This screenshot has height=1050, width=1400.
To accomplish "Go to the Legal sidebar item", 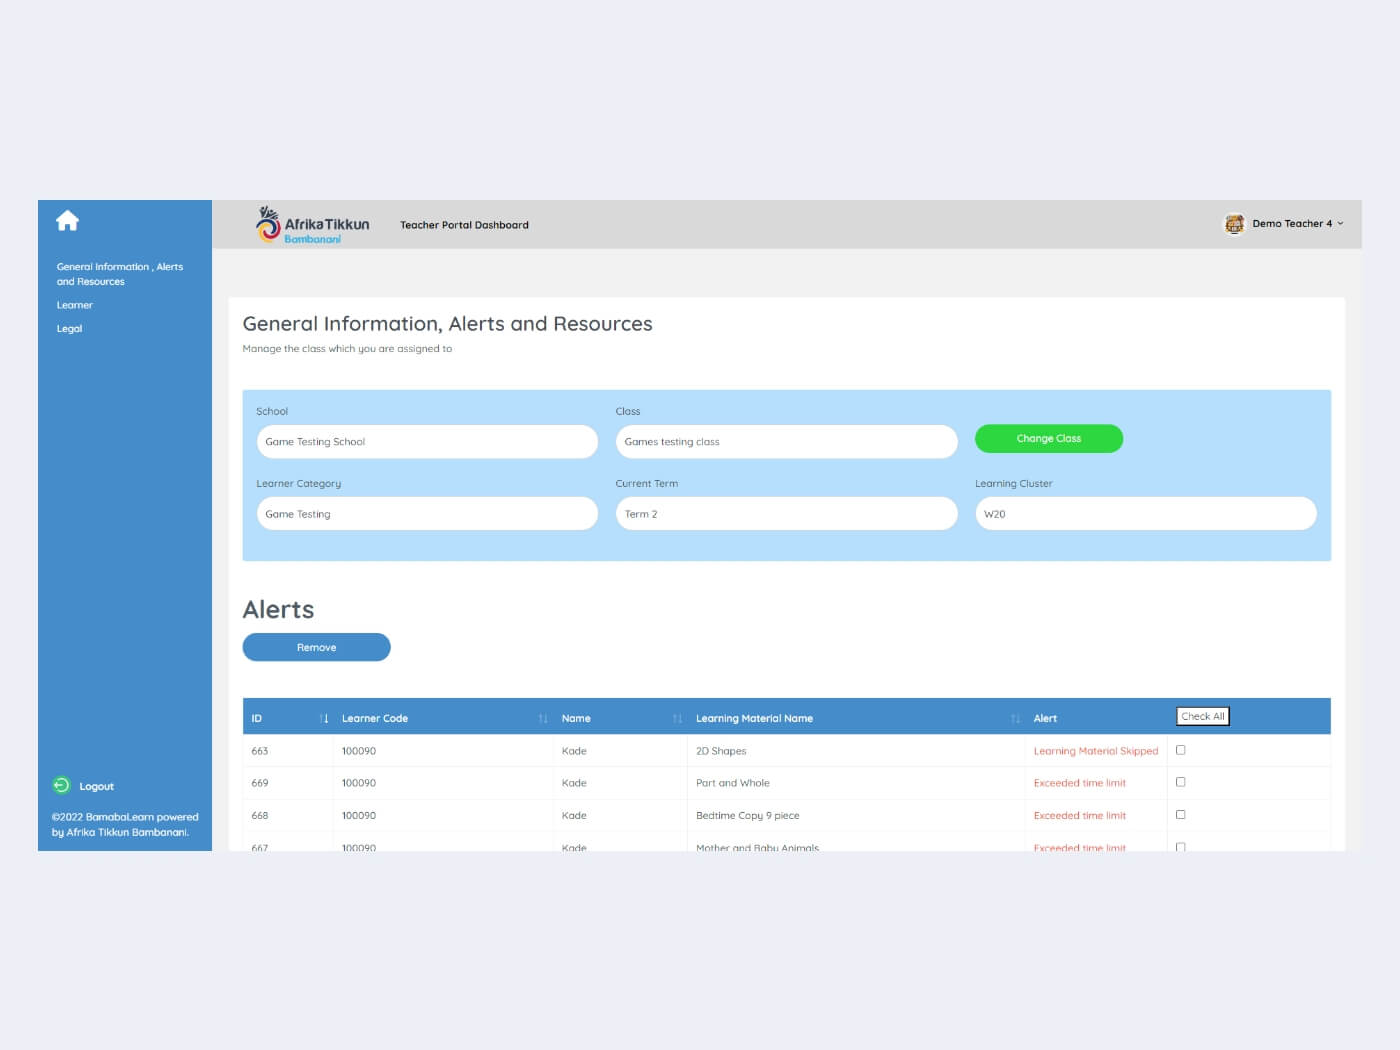I will pos(69,329).
